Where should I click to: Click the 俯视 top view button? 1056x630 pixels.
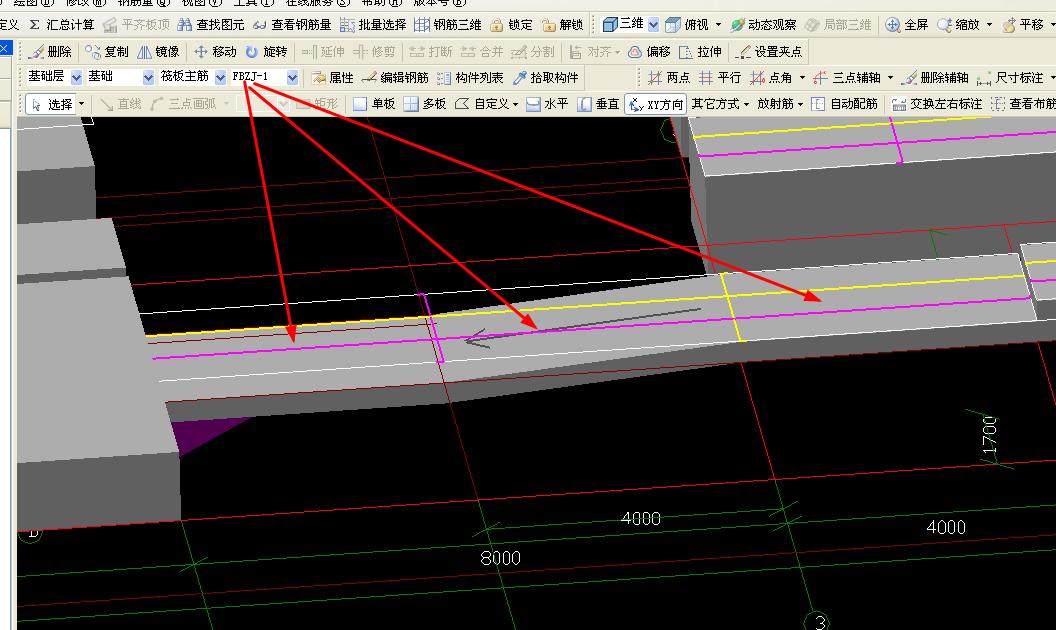pos(688,25)
